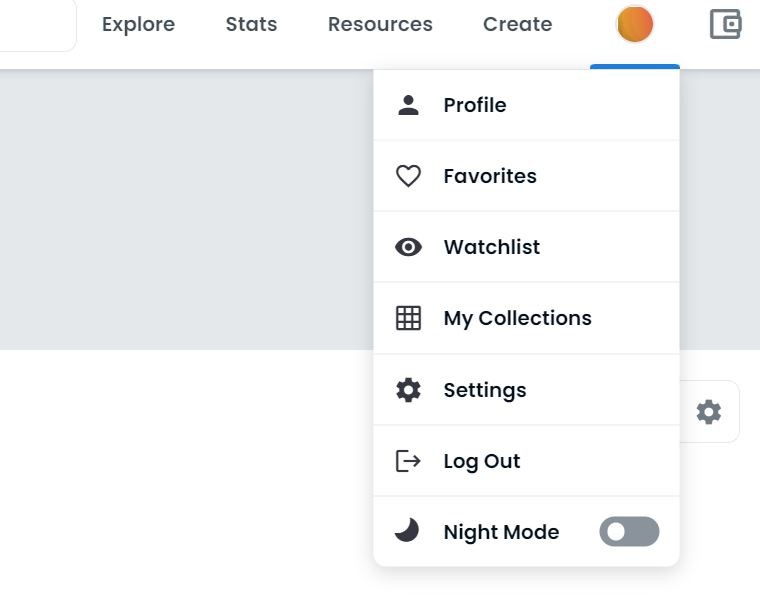760x610 pixels.
Task: Click the eye icon beside Watchlist
Action: coord(408,247)
